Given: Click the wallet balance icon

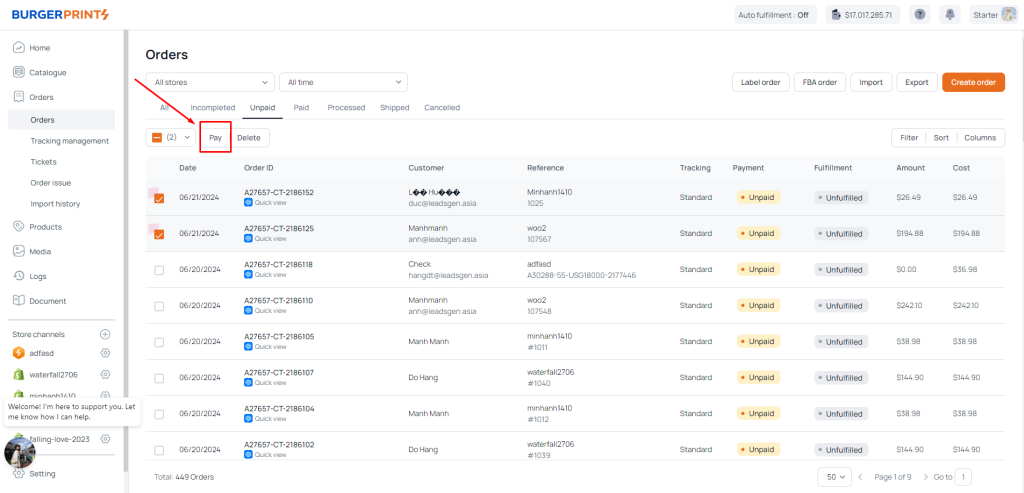Looking at the screenshot, I should 836,15.
